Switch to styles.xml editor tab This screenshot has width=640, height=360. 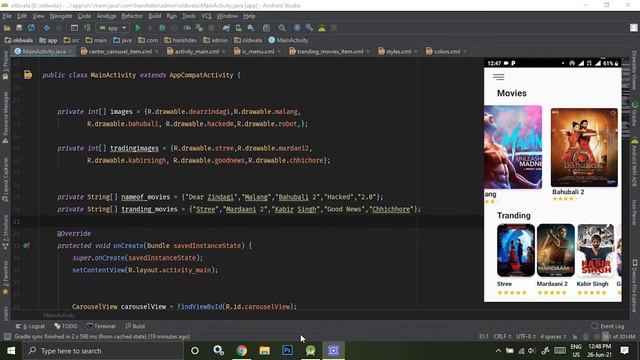(x=398, y=51)
